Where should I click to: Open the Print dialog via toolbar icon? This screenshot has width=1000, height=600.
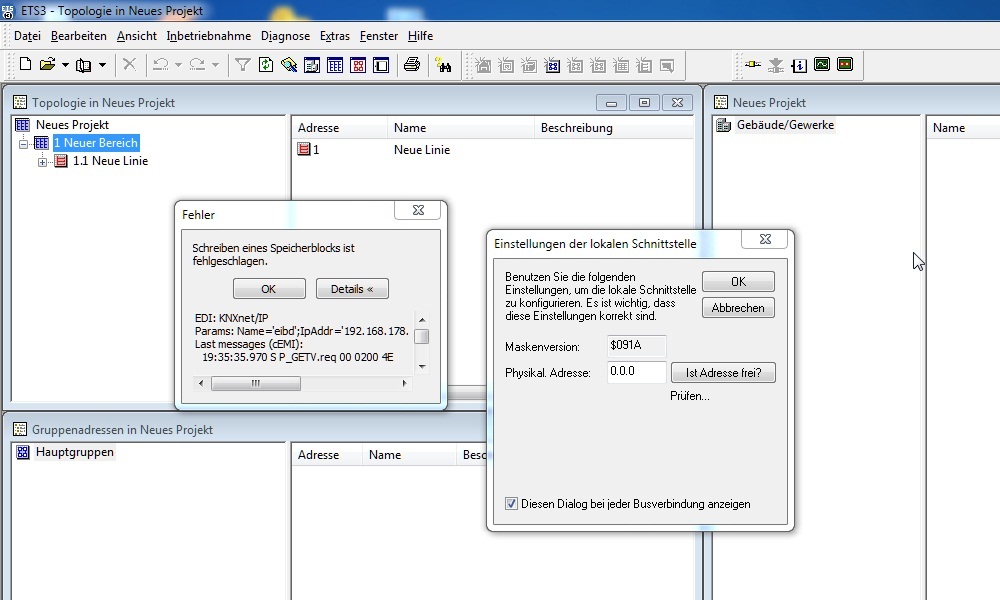click(x=411, y=64)
